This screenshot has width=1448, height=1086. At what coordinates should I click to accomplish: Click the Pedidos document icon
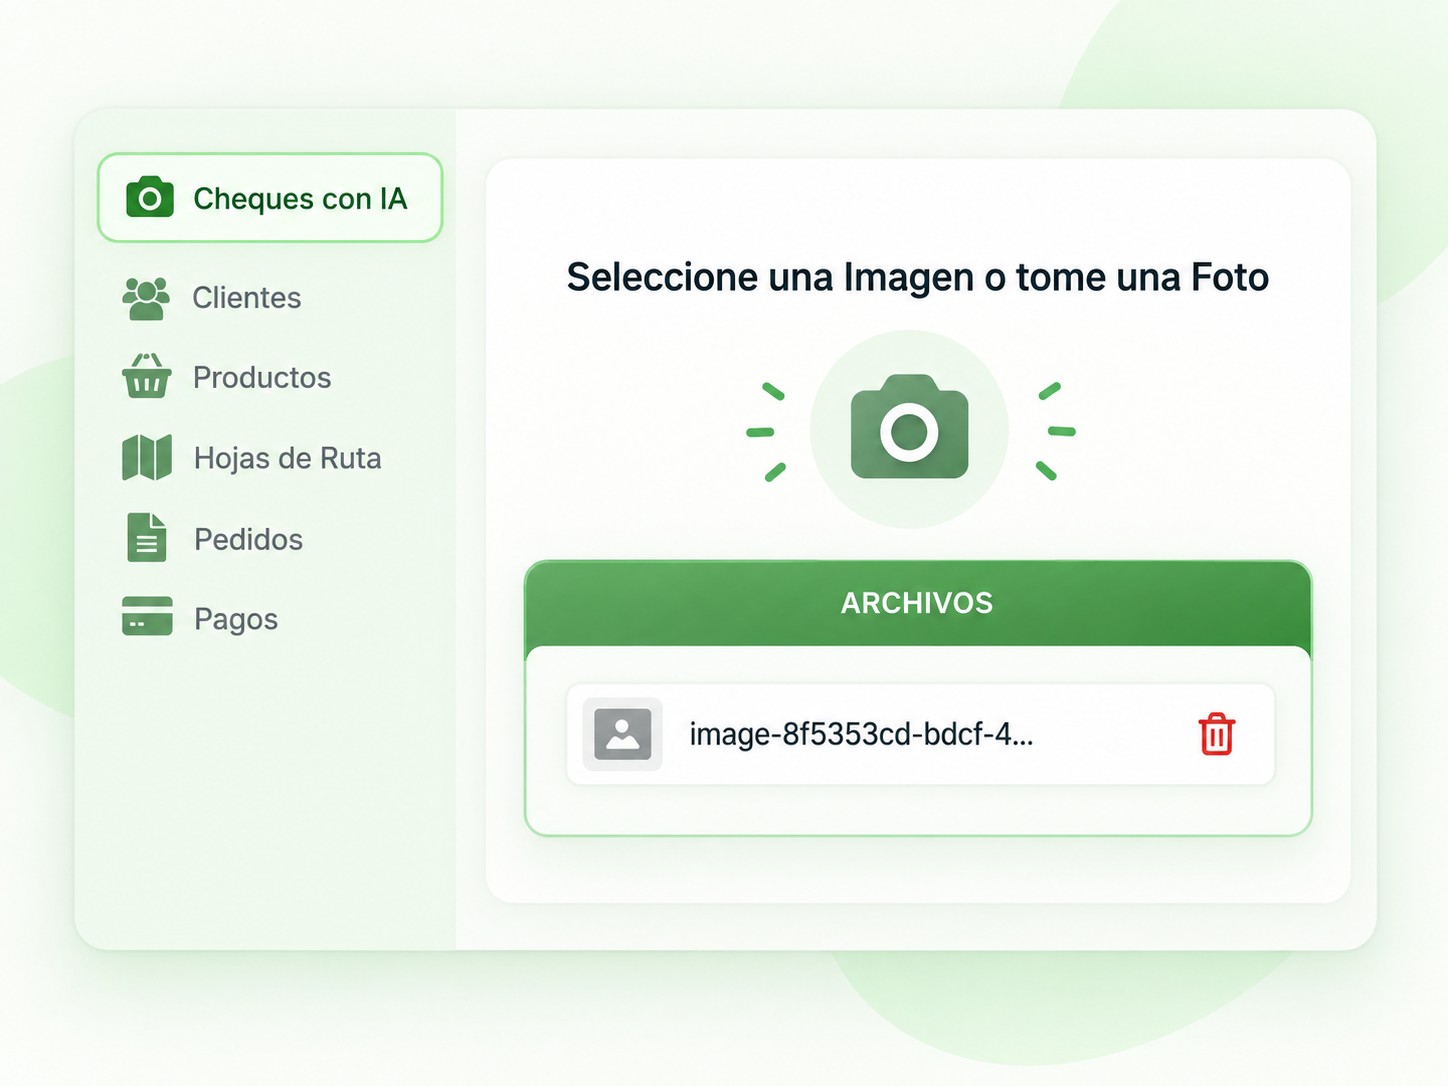147,538
